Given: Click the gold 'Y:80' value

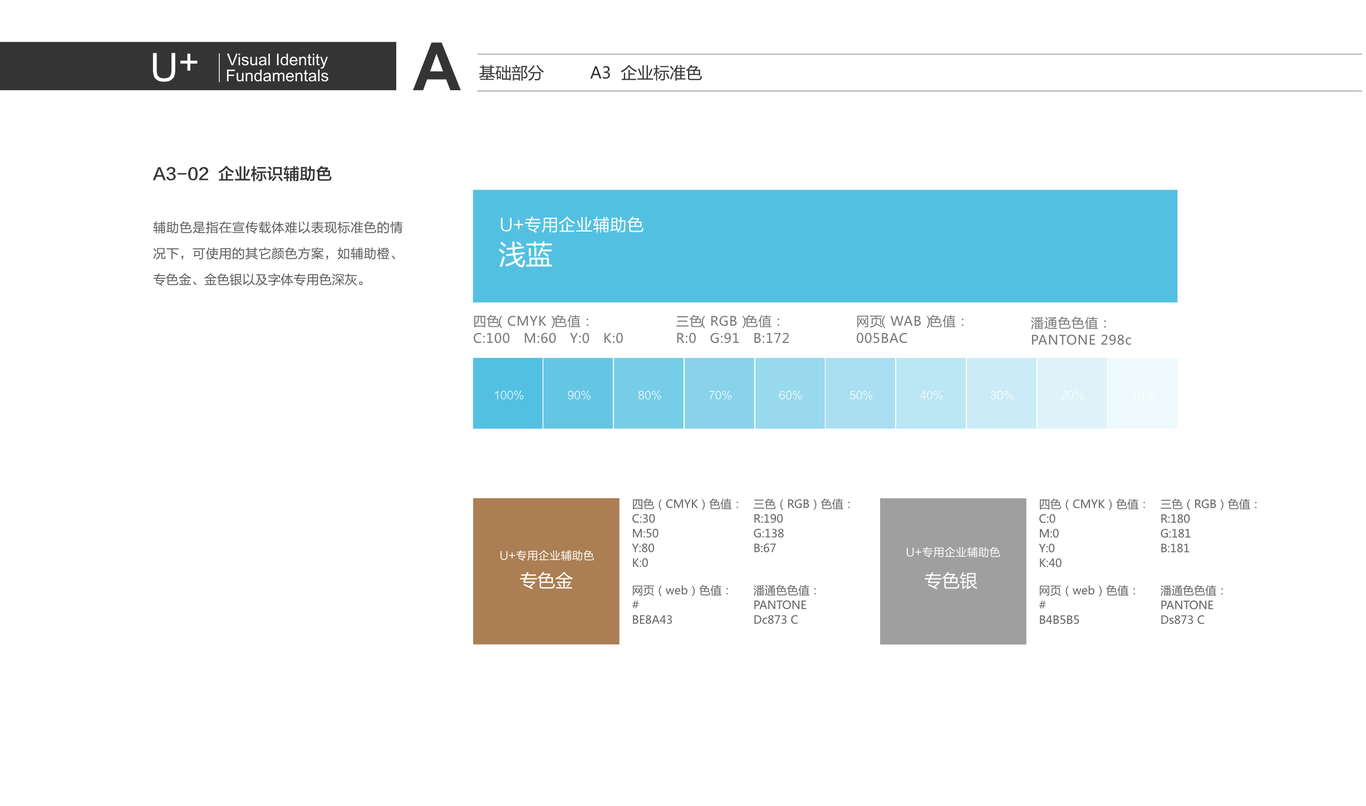Looking at the screenshot, I should tap(644, 548).
